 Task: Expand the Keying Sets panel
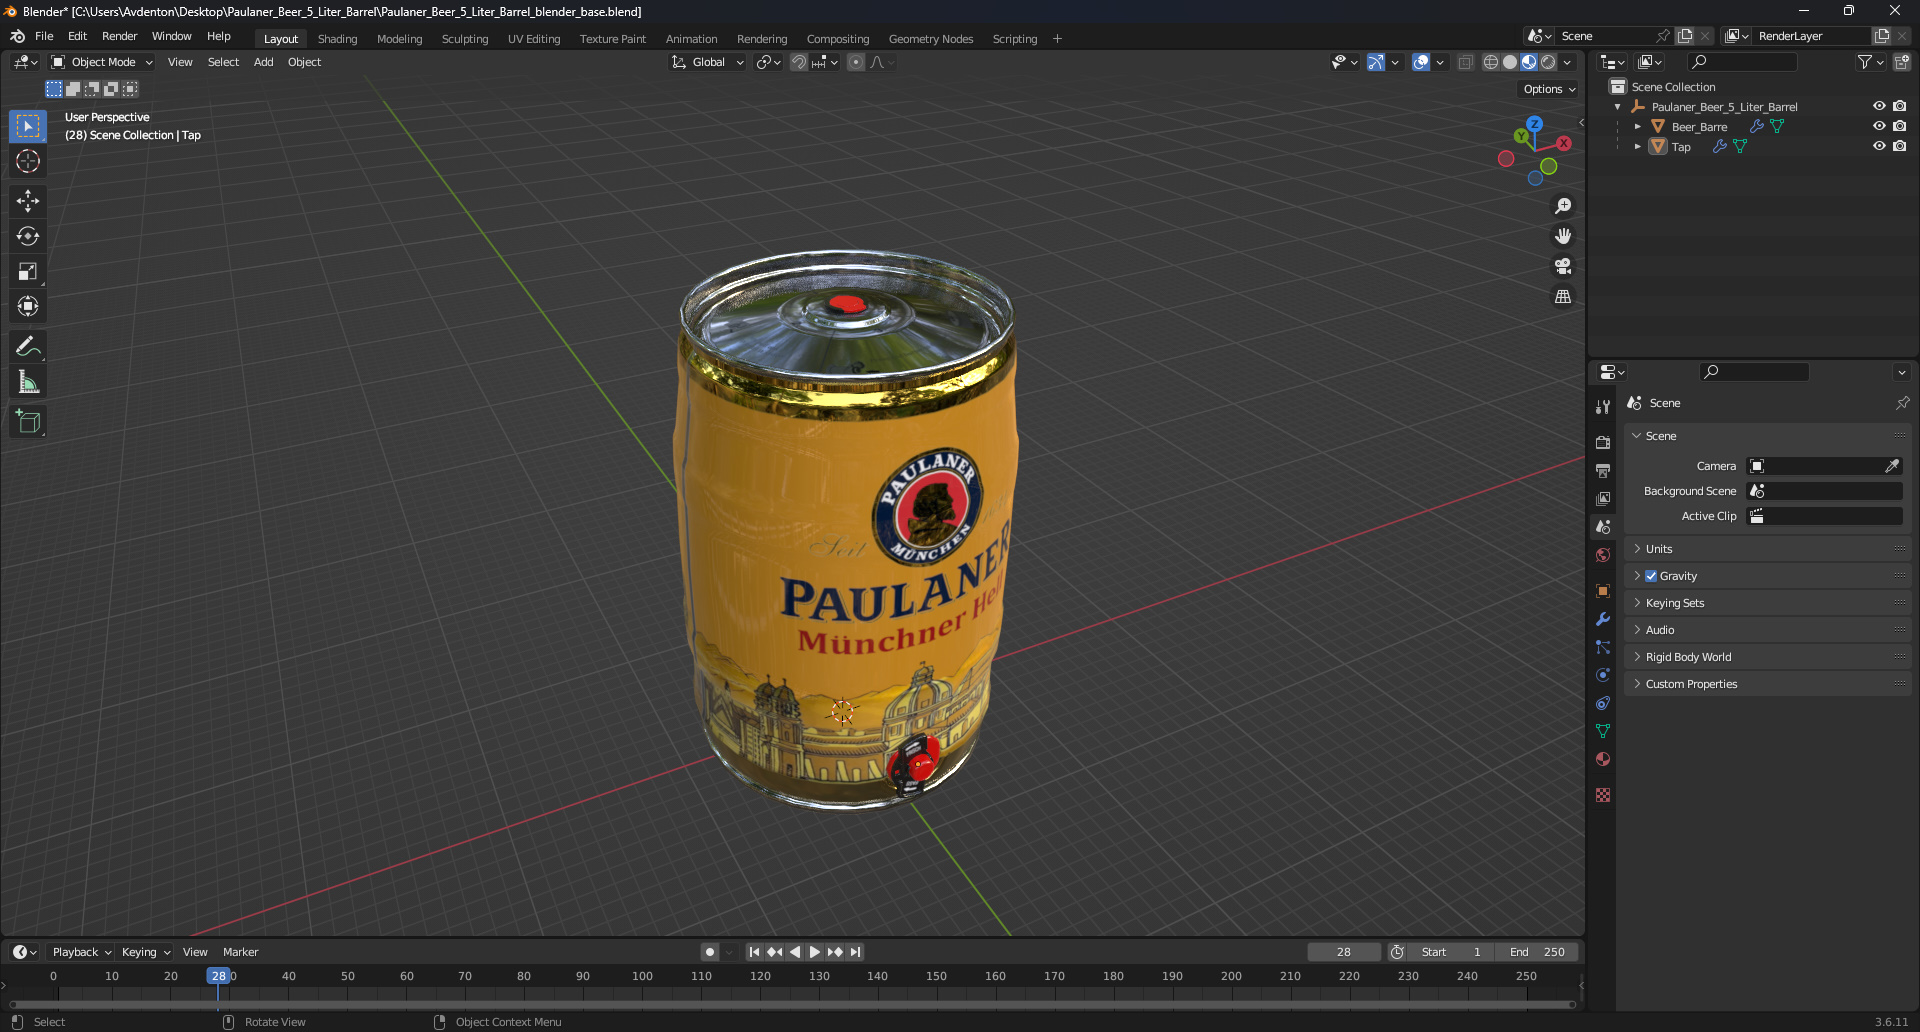tap(1767, 603)
